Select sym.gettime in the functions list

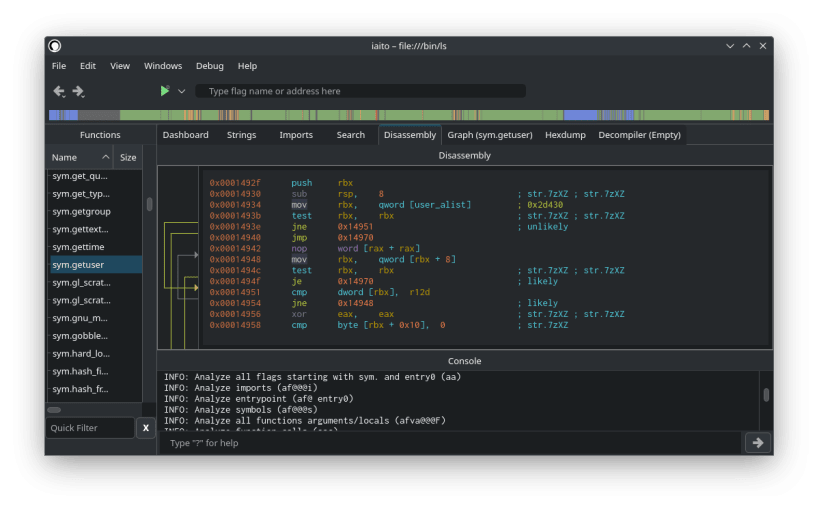pyautogui.click(x=78, y=247)
